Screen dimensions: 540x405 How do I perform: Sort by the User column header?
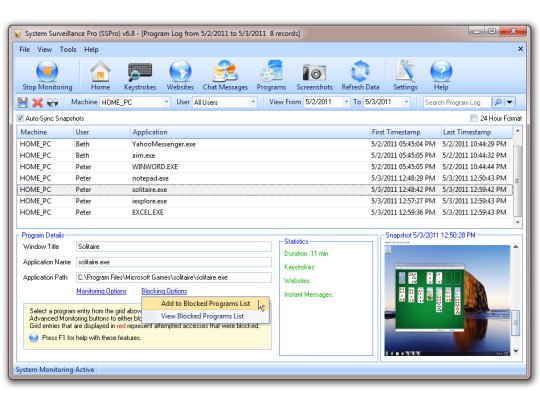102,132
